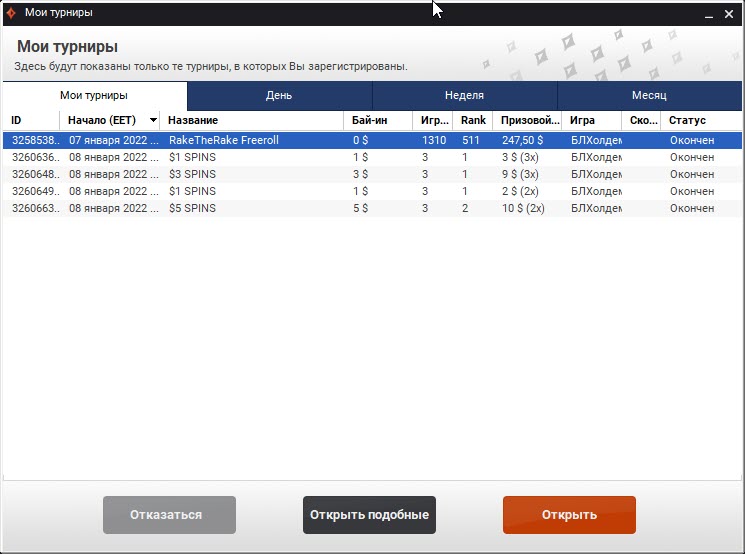Screen dimensions: 745x554
Task: Close the Мои турниры window
Action: pyautogui.click(x=729, y=14)
